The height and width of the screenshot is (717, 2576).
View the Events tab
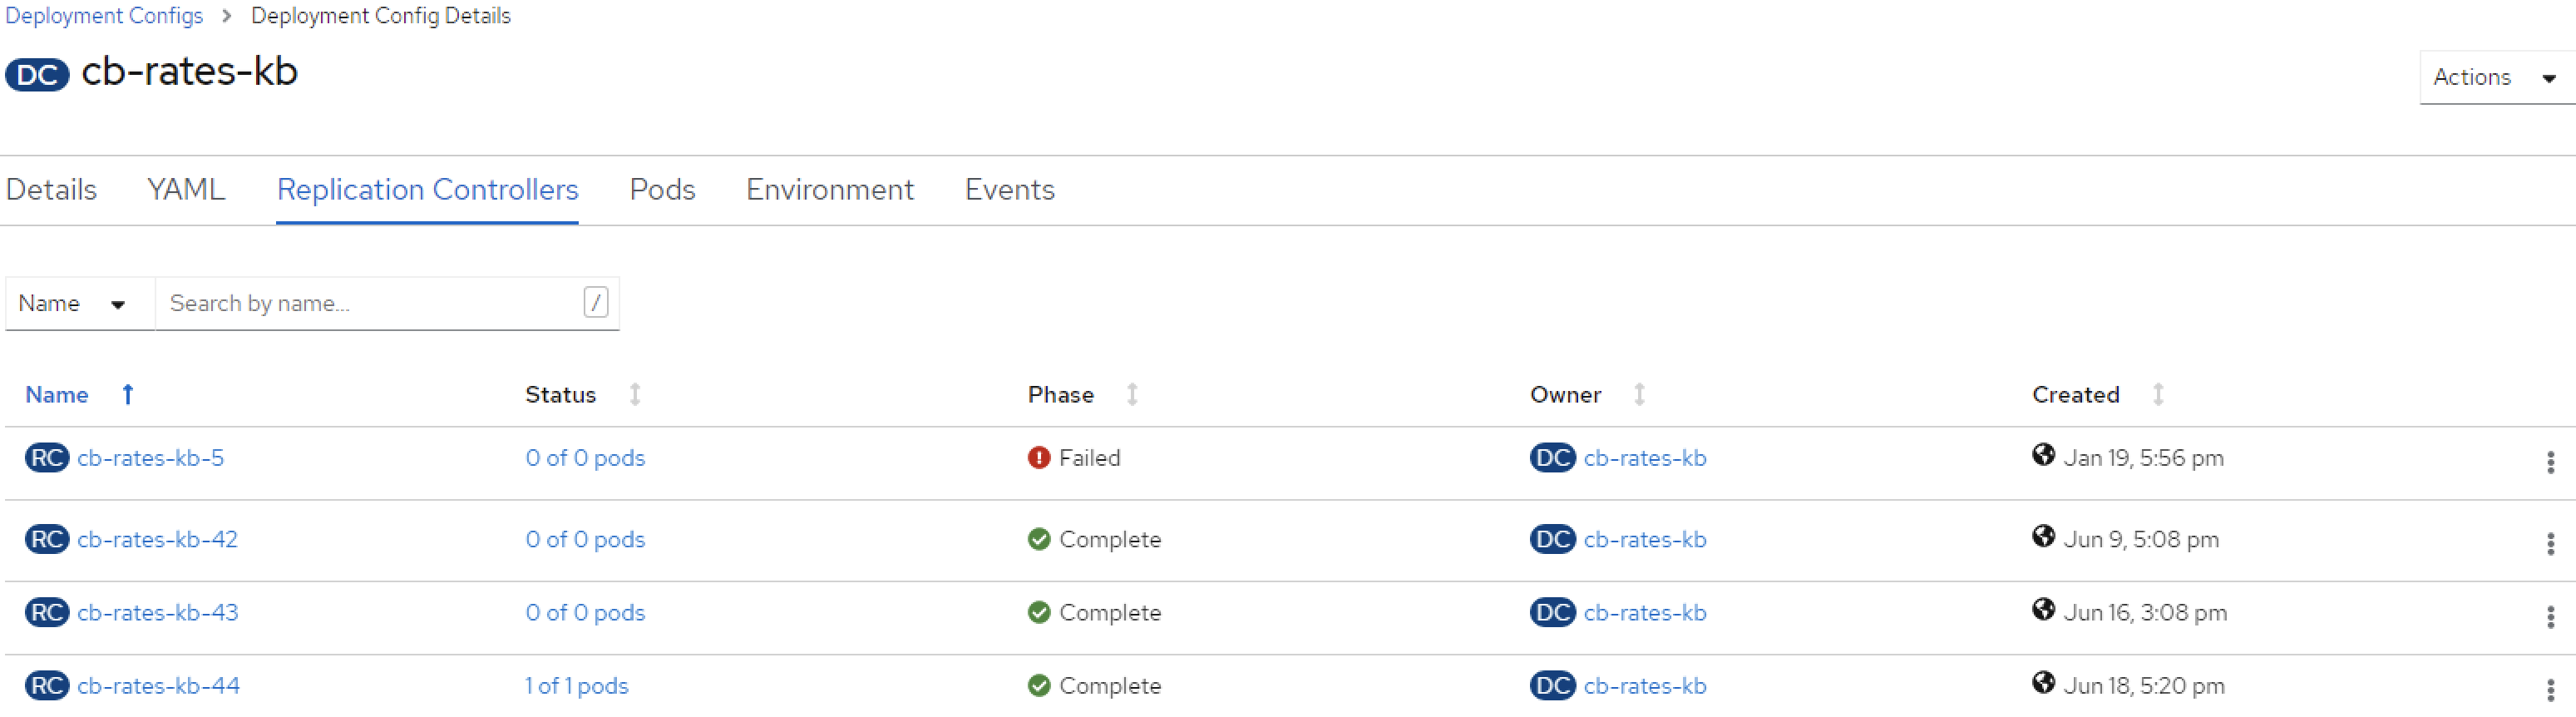pyautogui.click(x=1009, y=190)
